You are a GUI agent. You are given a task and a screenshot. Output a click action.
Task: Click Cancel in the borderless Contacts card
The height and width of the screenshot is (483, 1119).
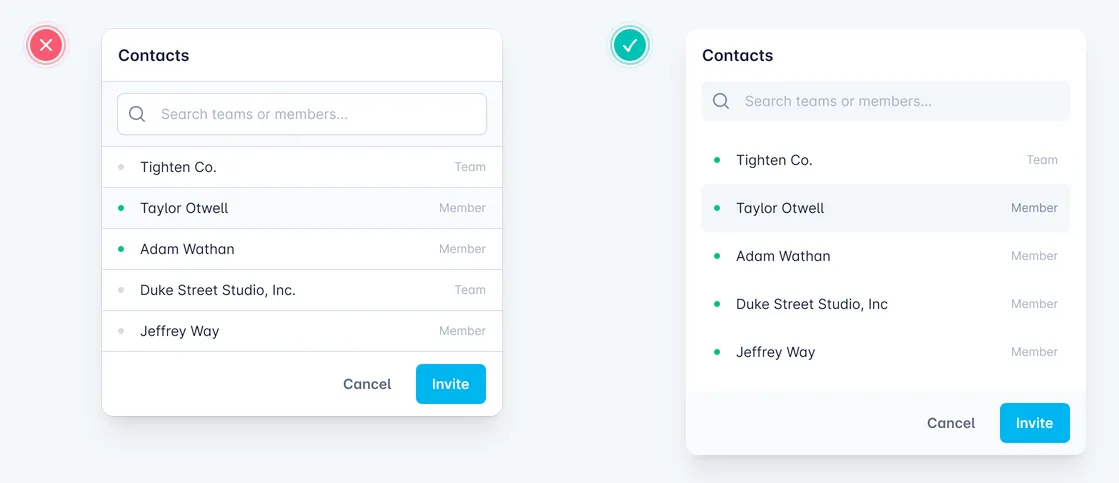point(950,423)
